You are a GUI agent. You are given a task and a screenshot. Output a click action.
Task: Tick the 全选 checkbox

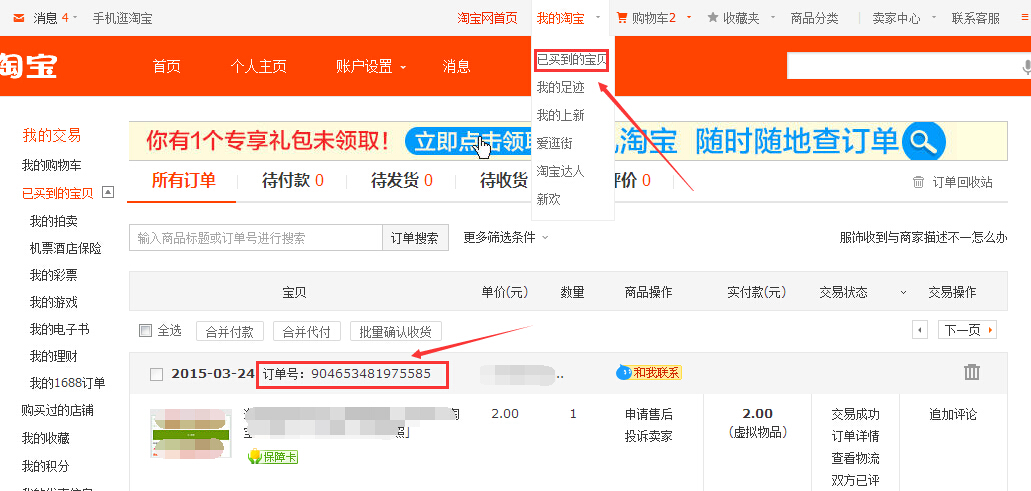145,330
